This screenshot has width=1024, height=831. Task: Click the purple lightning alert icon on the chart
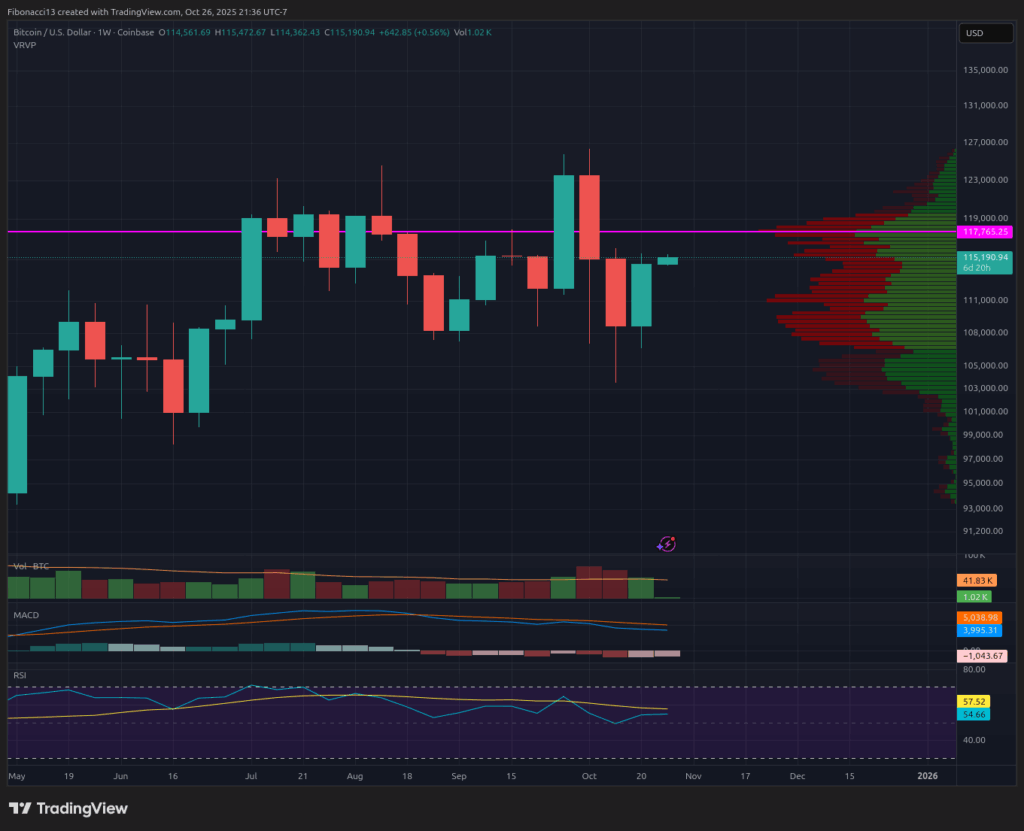pyautogui.click(x=667, y=544)
